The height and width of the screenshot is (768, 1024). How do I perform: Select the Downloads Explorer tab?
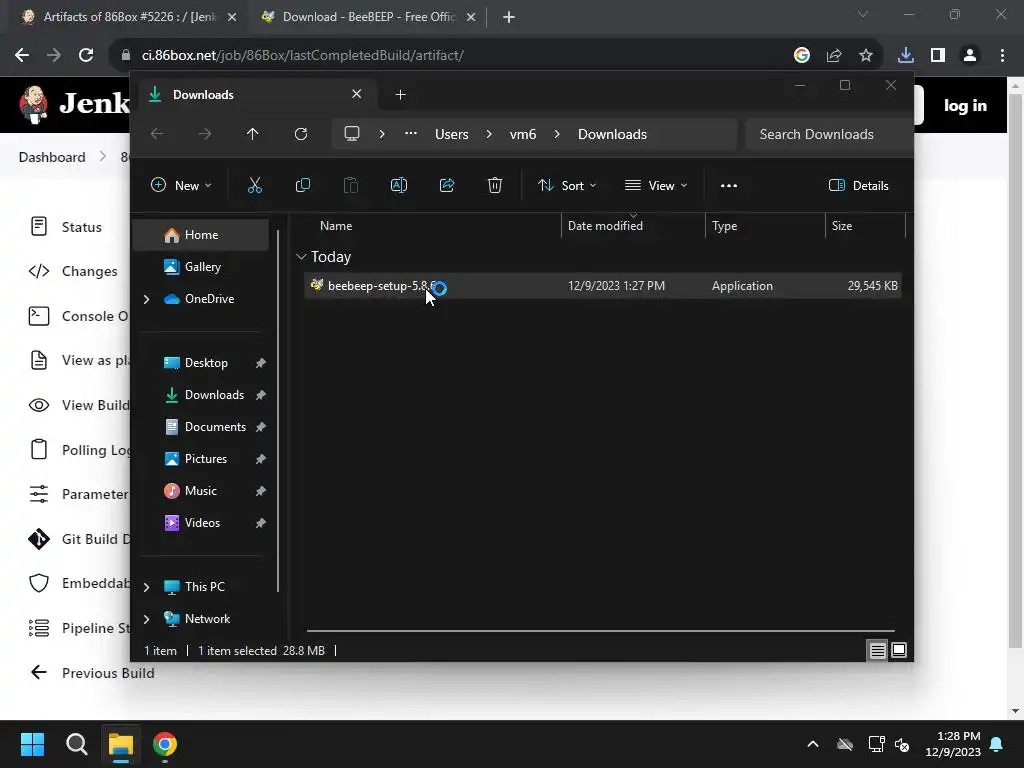255,95
